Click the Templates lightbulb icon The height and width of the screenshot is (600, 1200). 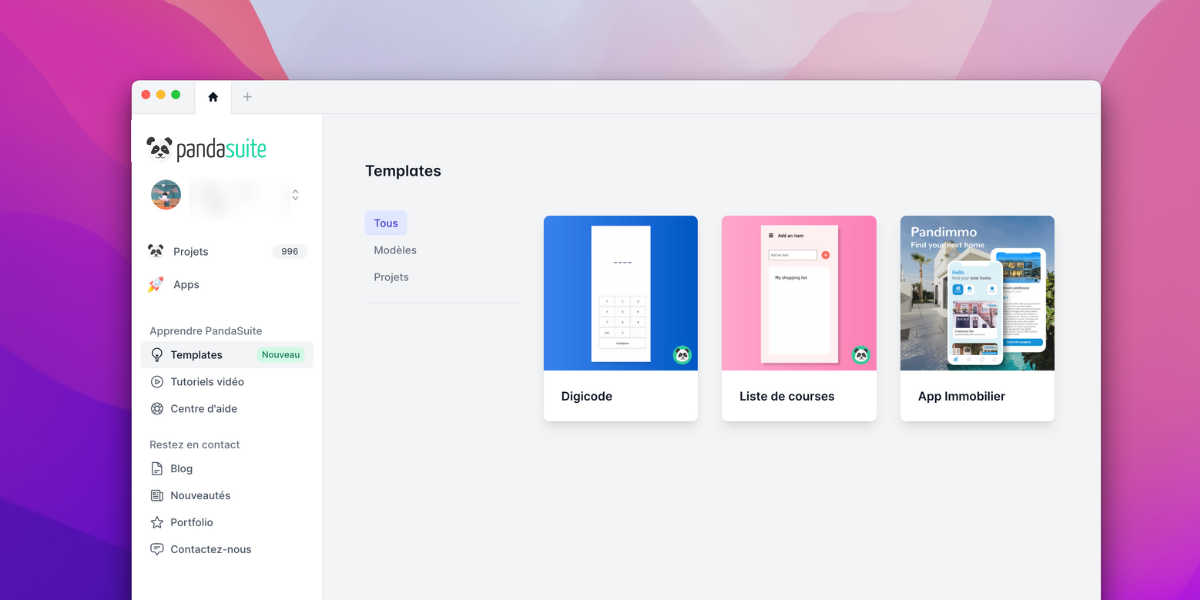[x=159, y=354]
